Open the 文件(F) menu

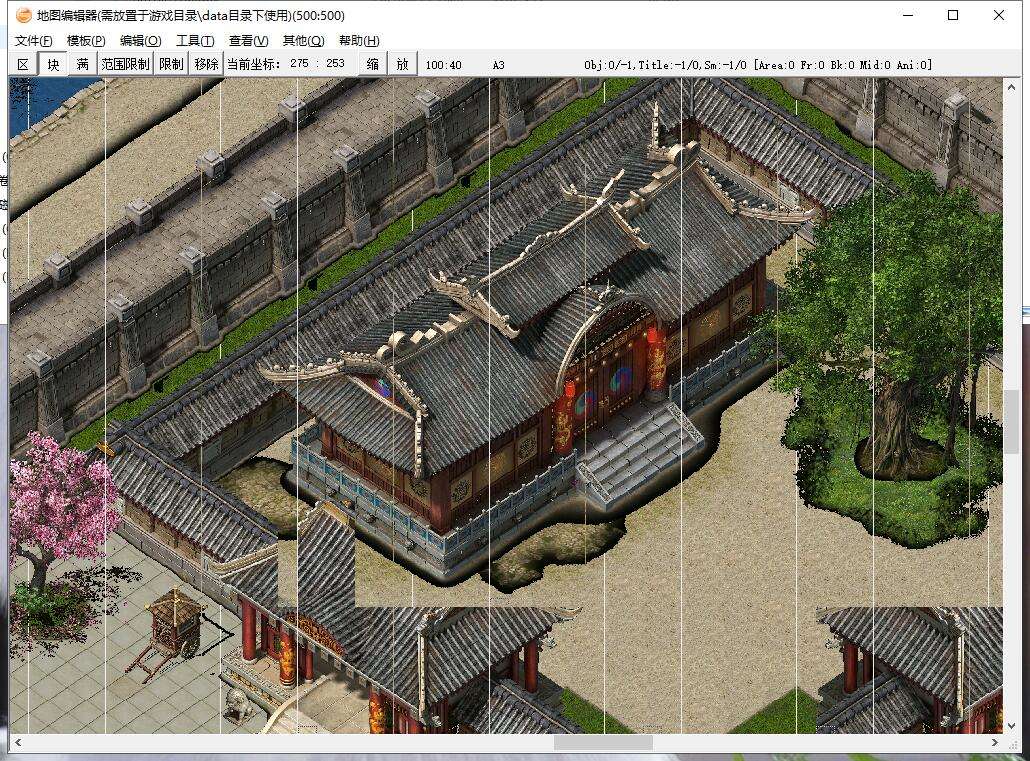click(x=34, y=41)
